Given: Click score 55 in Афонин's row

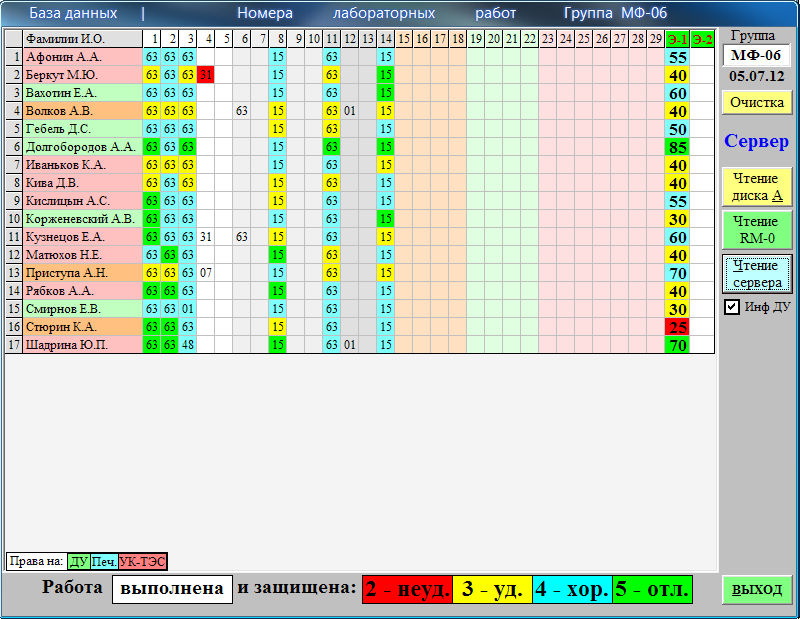Looking at the screenshot, I should click(x=678, y=57).
